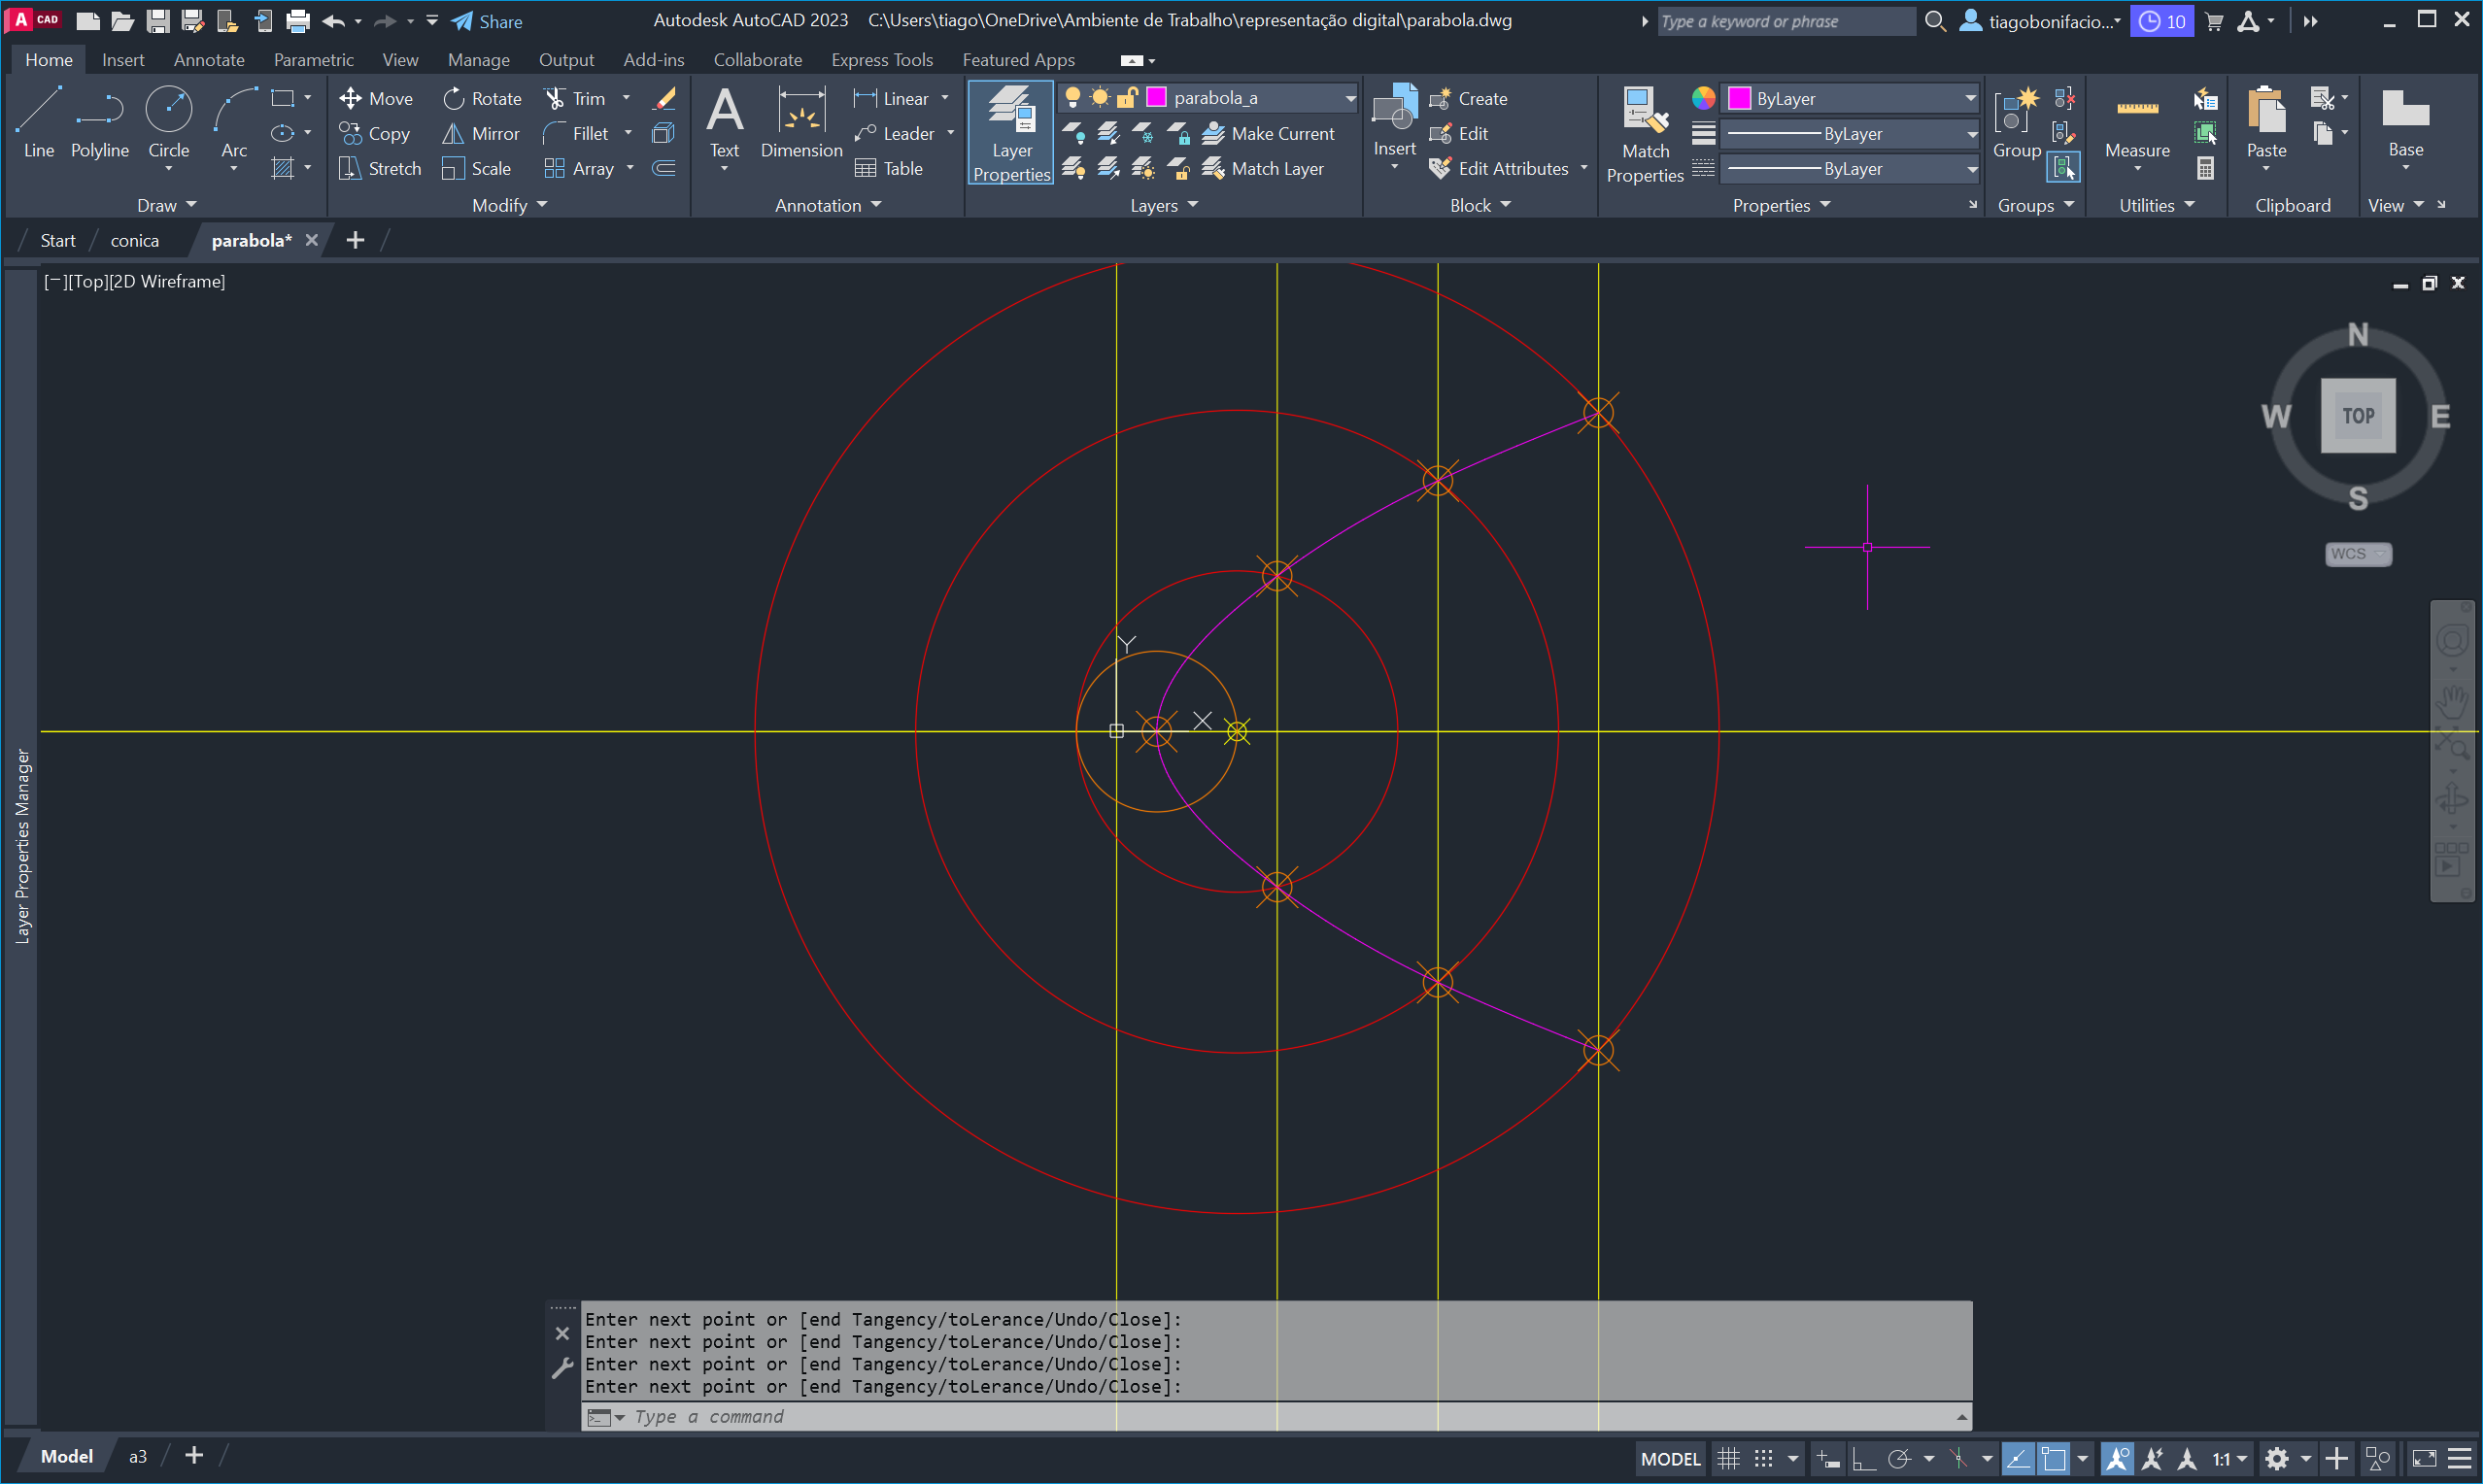Click the Mirror modify tool
2483x1484 pixels.
(x=481, y=133)
